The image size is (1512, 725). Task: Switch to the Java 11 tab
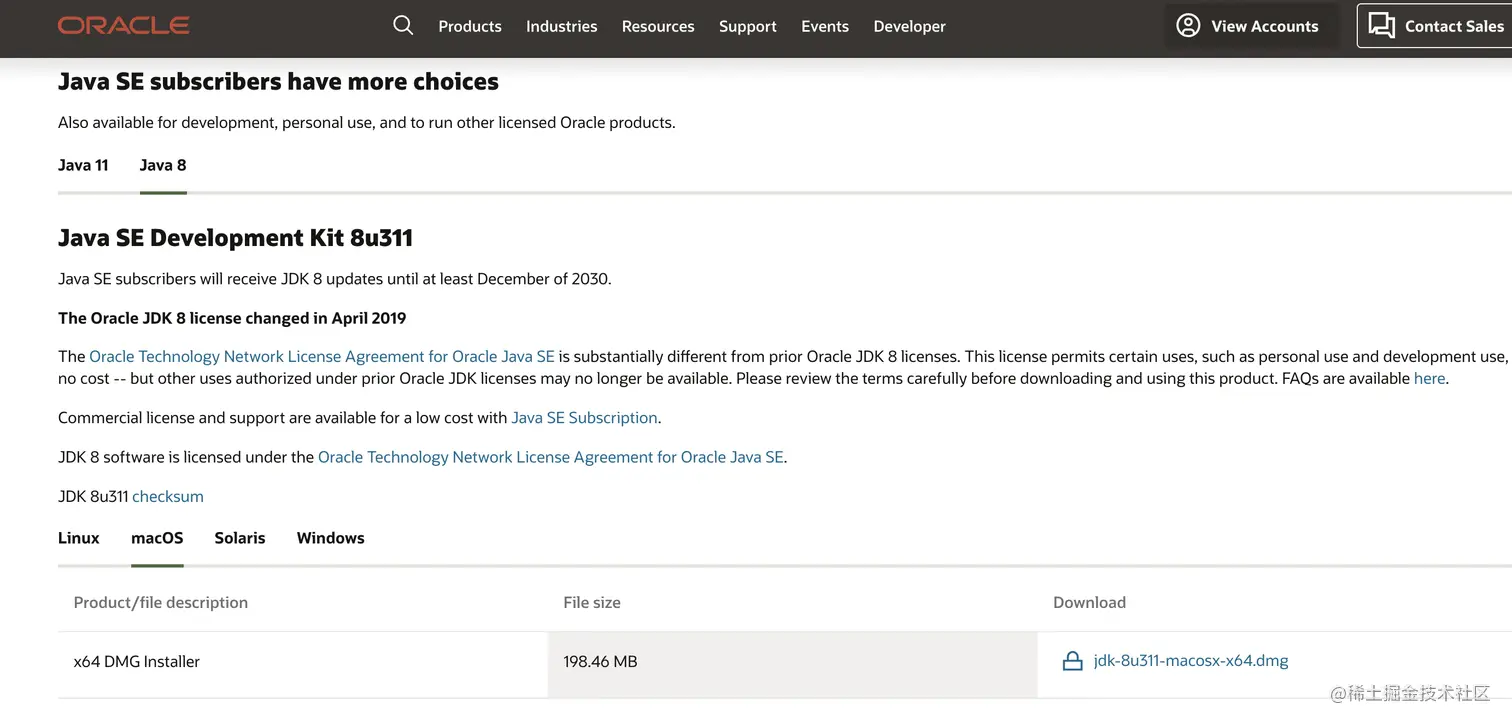83,165
